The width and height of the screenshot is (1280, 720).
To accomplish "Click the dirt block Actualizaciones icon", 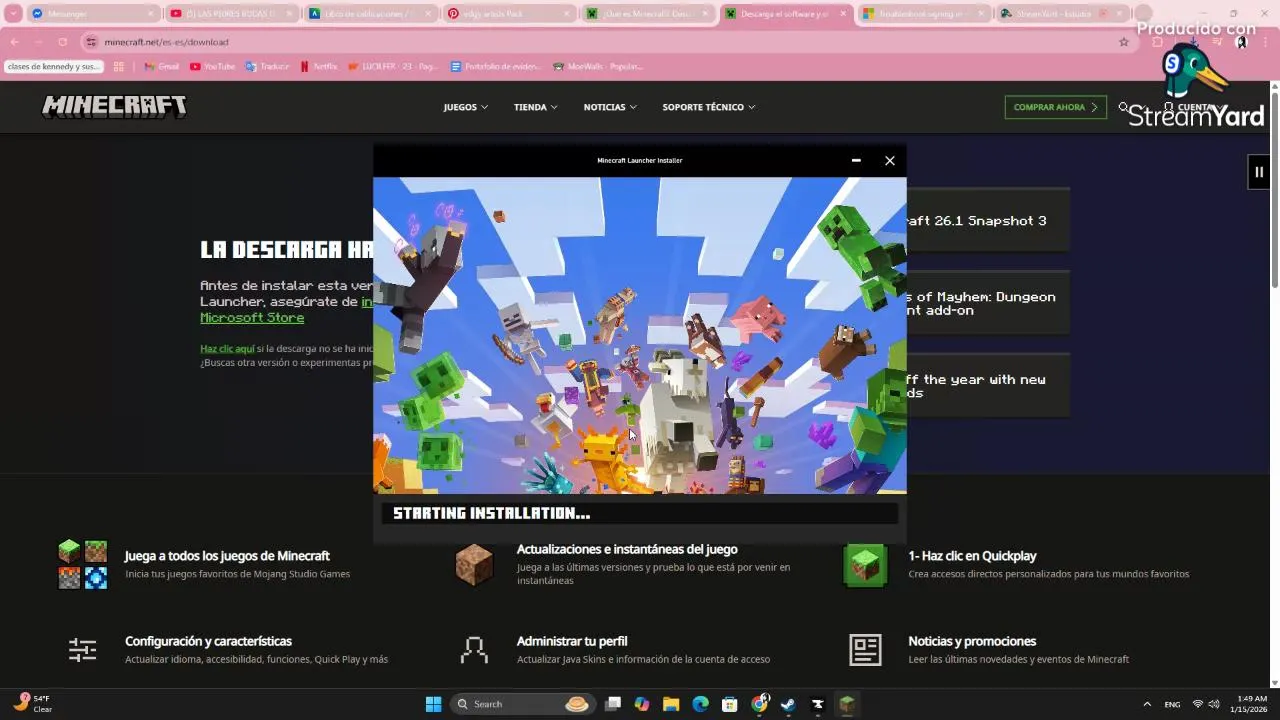I will point(474,565).
